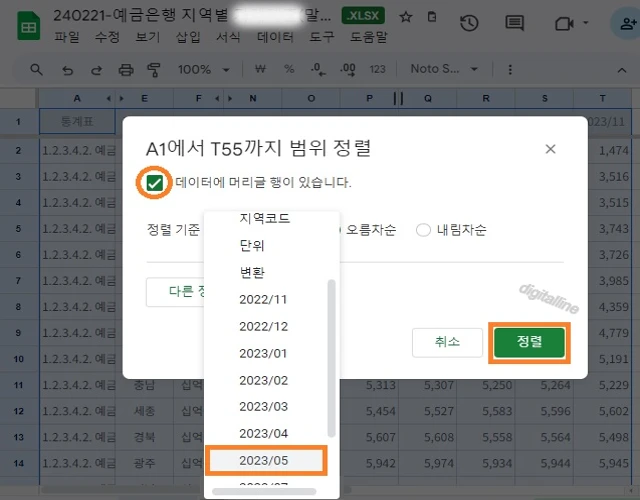The image size is (640, 500).
Task: Choose 2023/04 in the dropdown list
Action: click(265, 433)
